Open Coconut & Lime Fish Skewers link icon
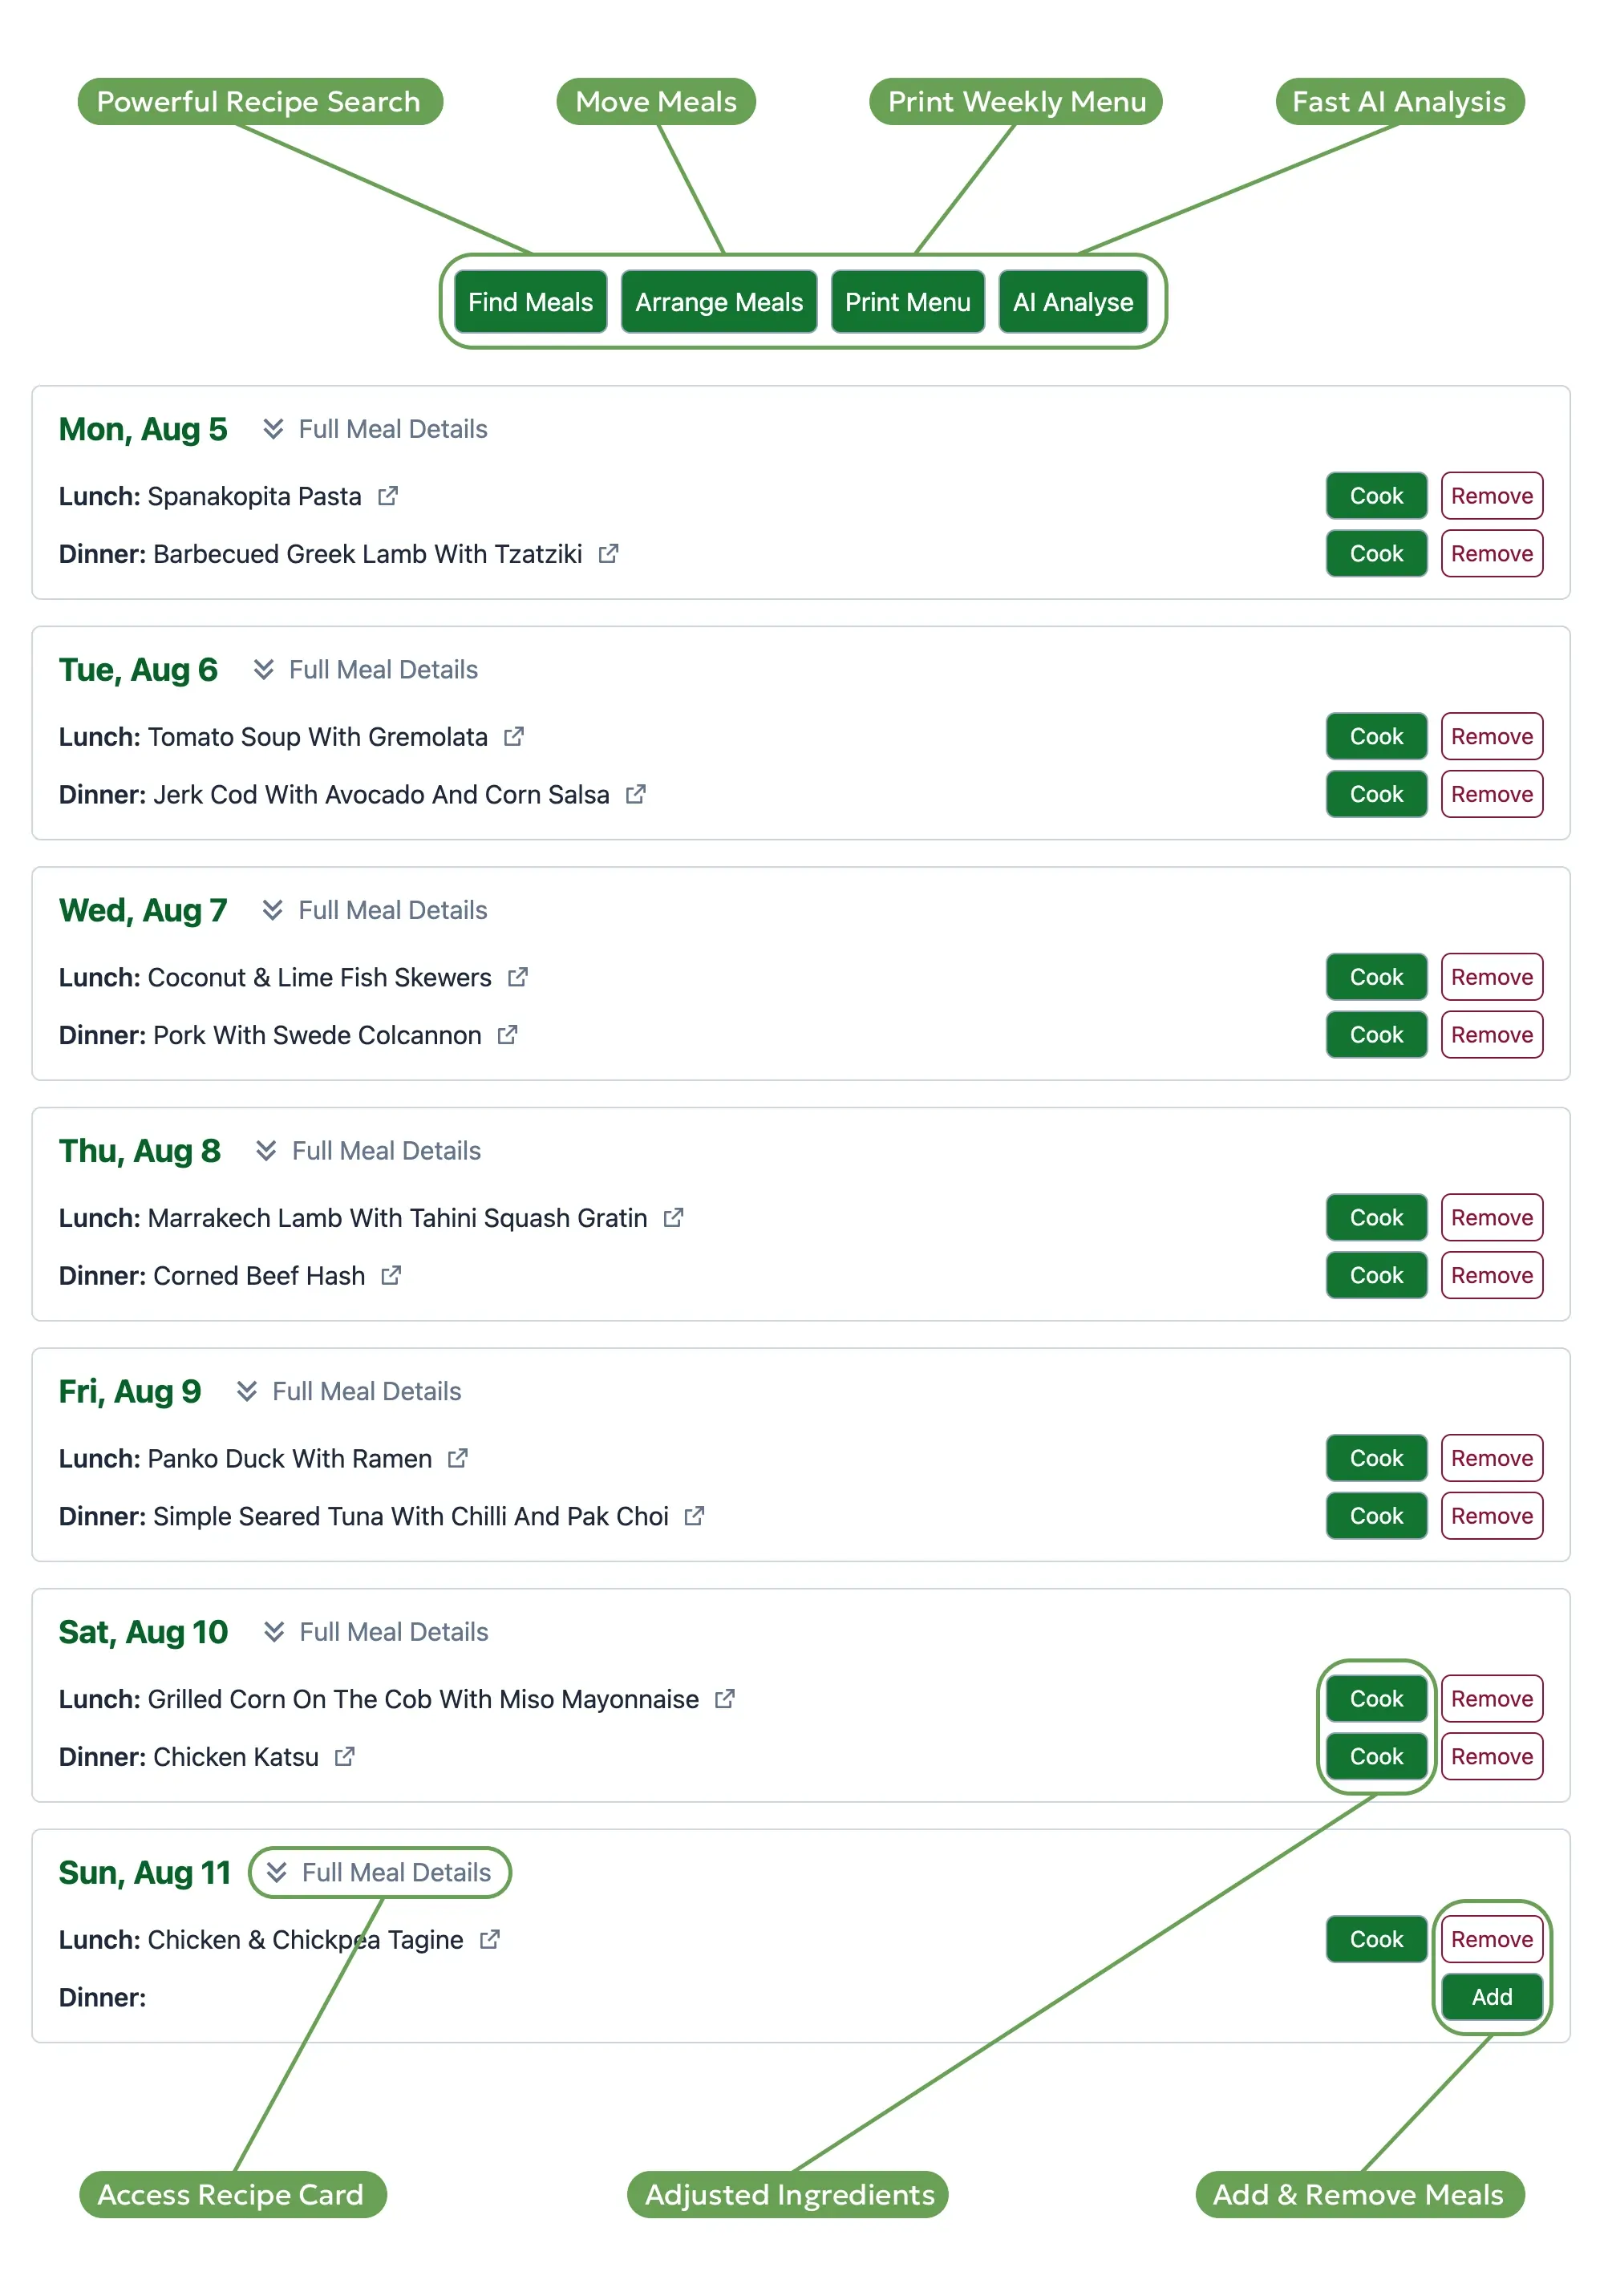Screen dimensions: 1604x2296 518,977
